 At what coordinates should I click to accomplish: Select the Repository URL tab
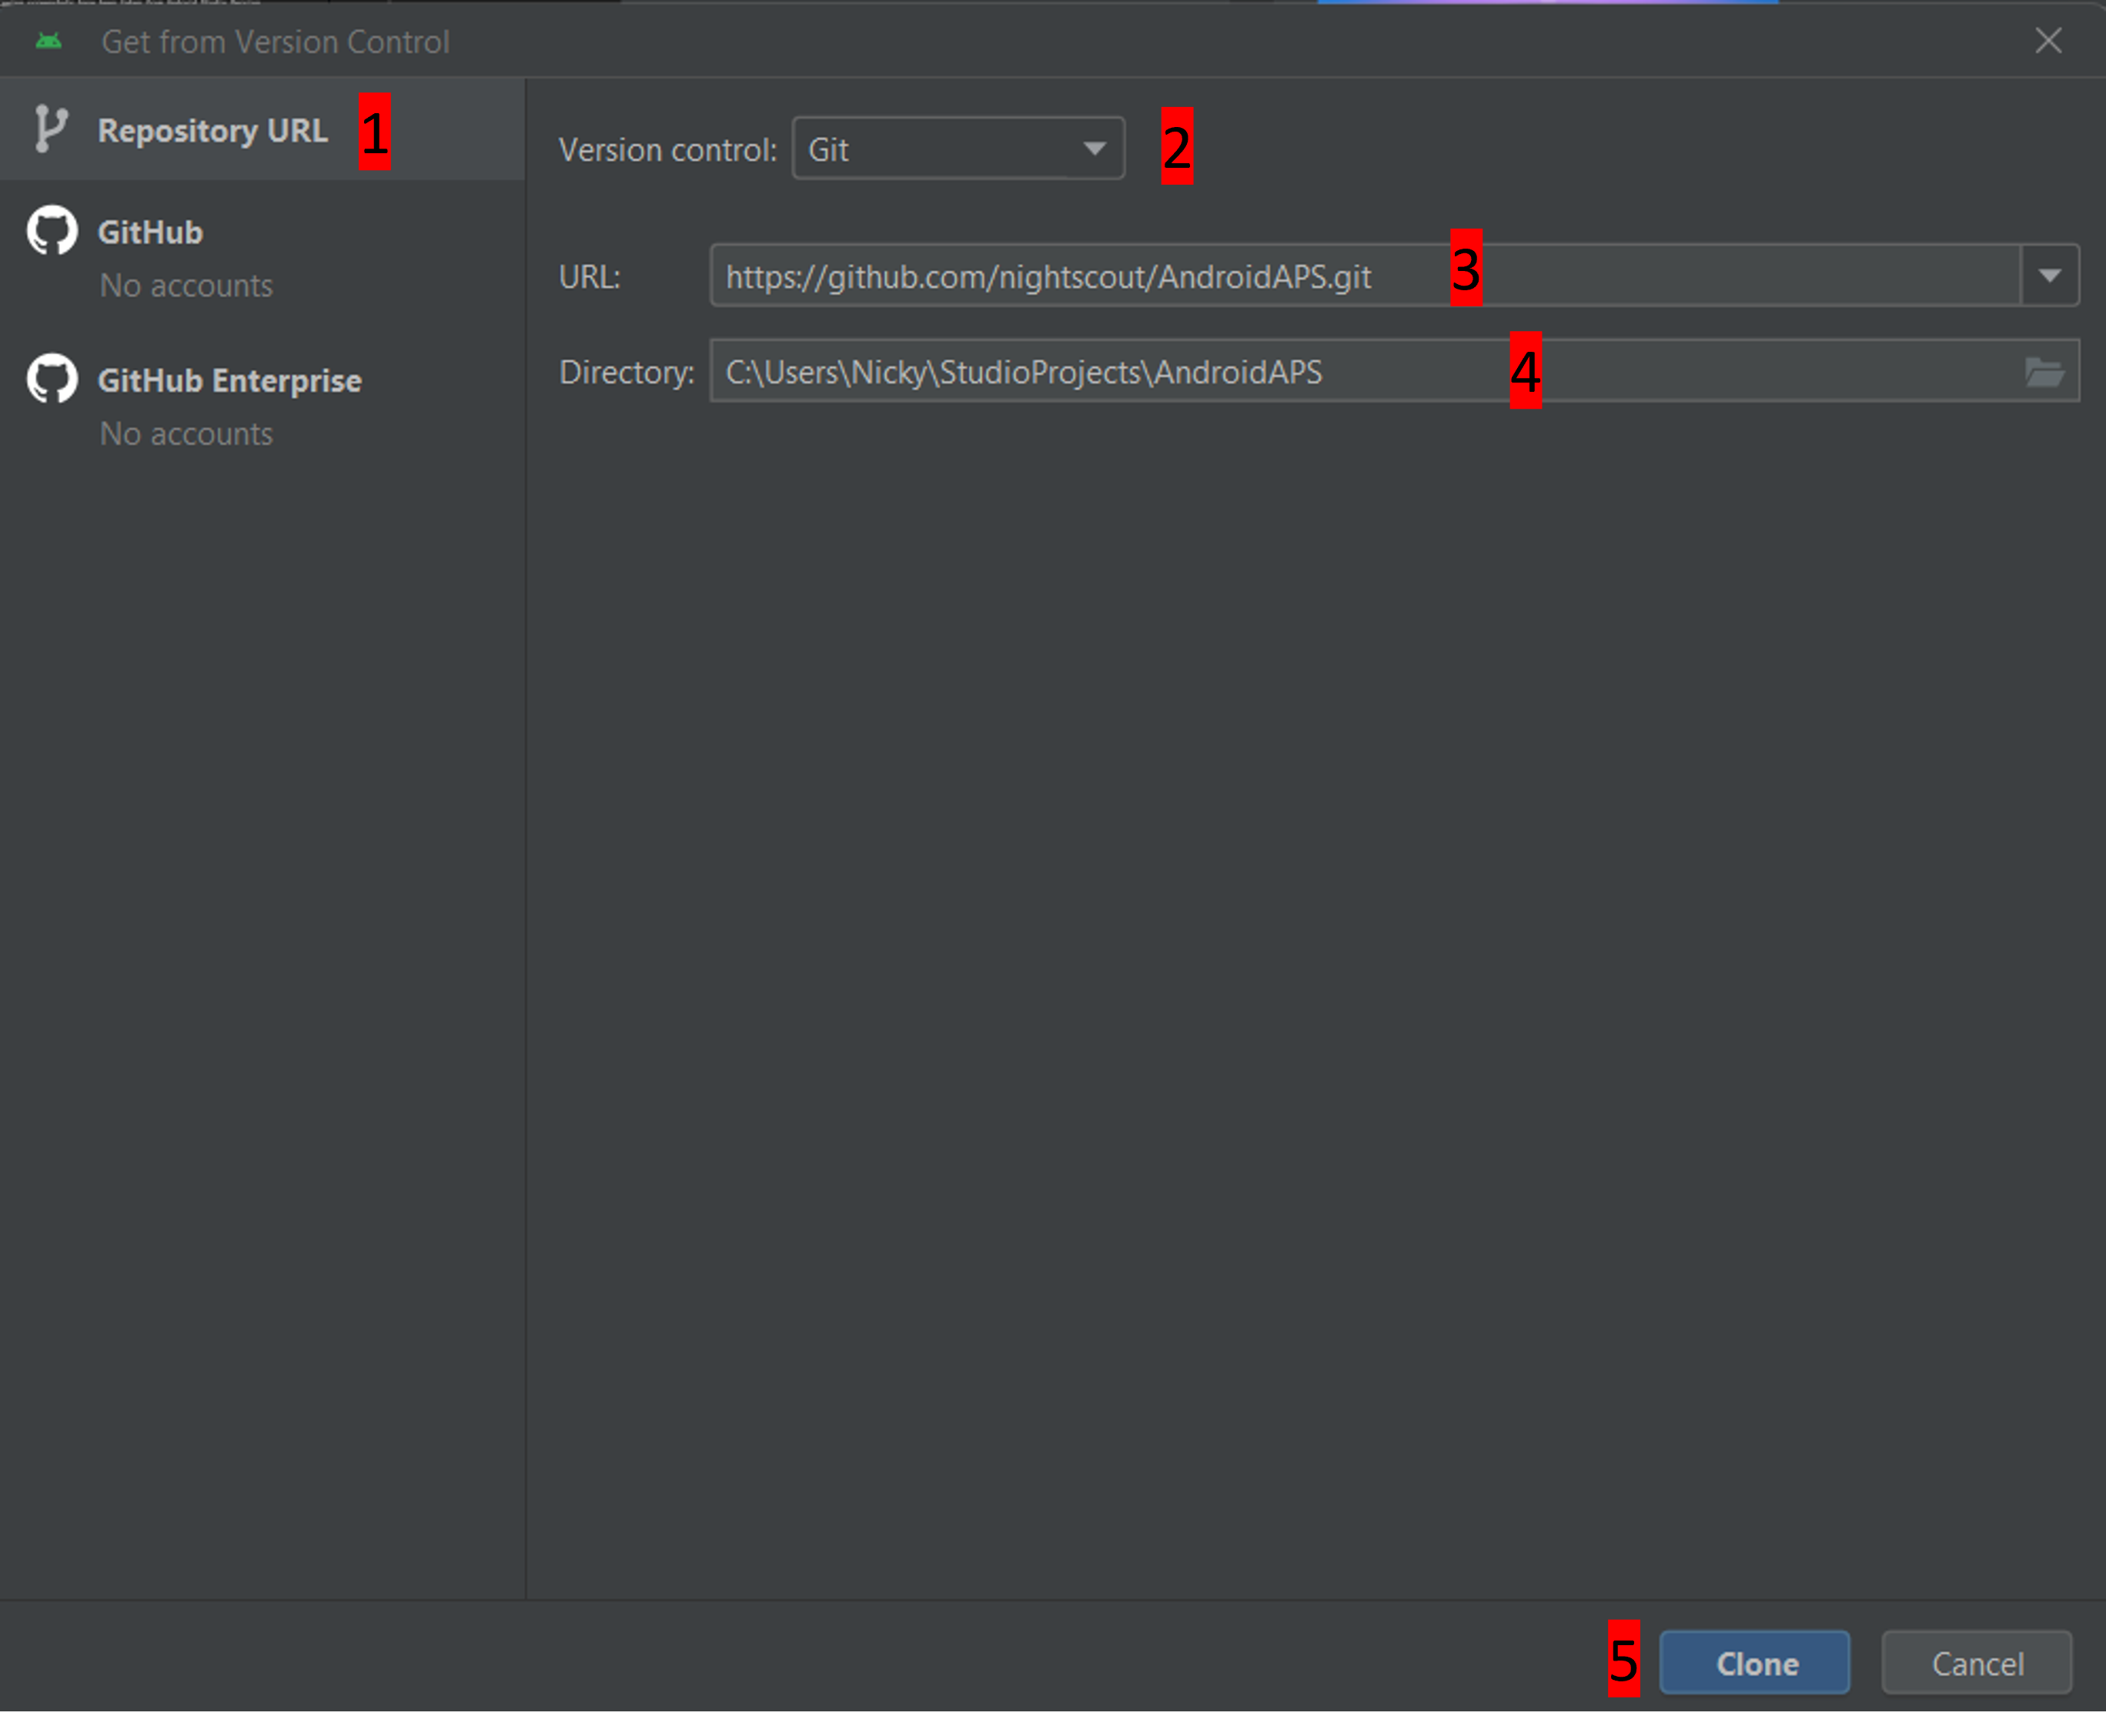point(262,130)
